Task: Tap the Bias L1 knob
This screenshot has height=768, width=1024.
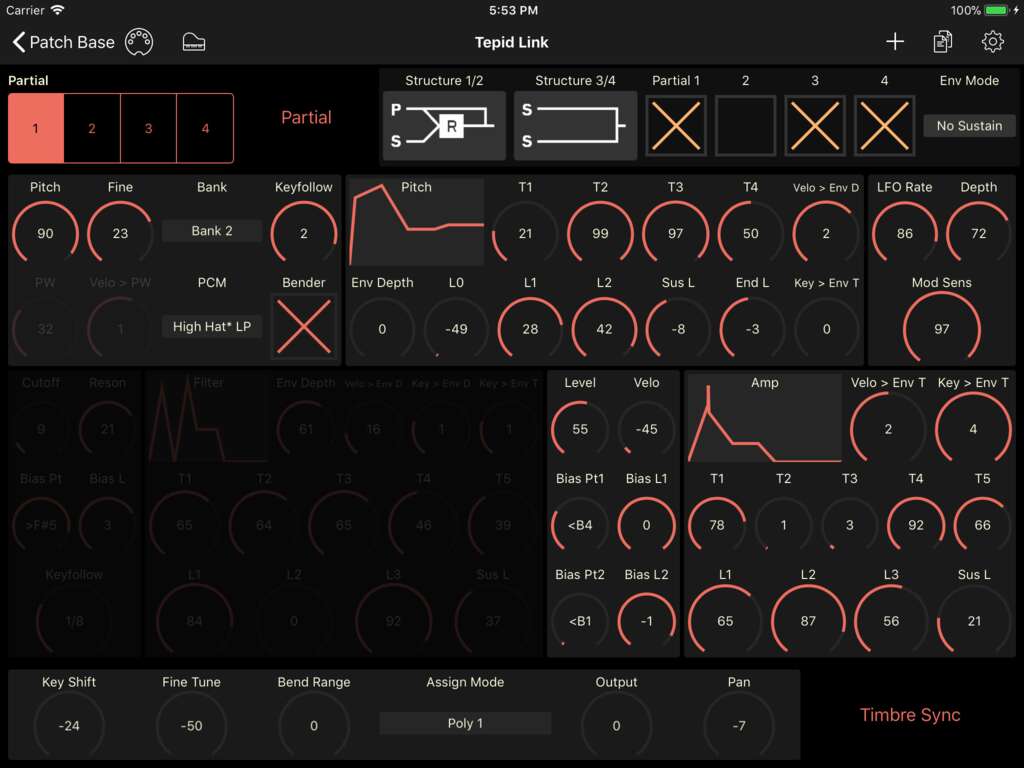Action: 647,525
